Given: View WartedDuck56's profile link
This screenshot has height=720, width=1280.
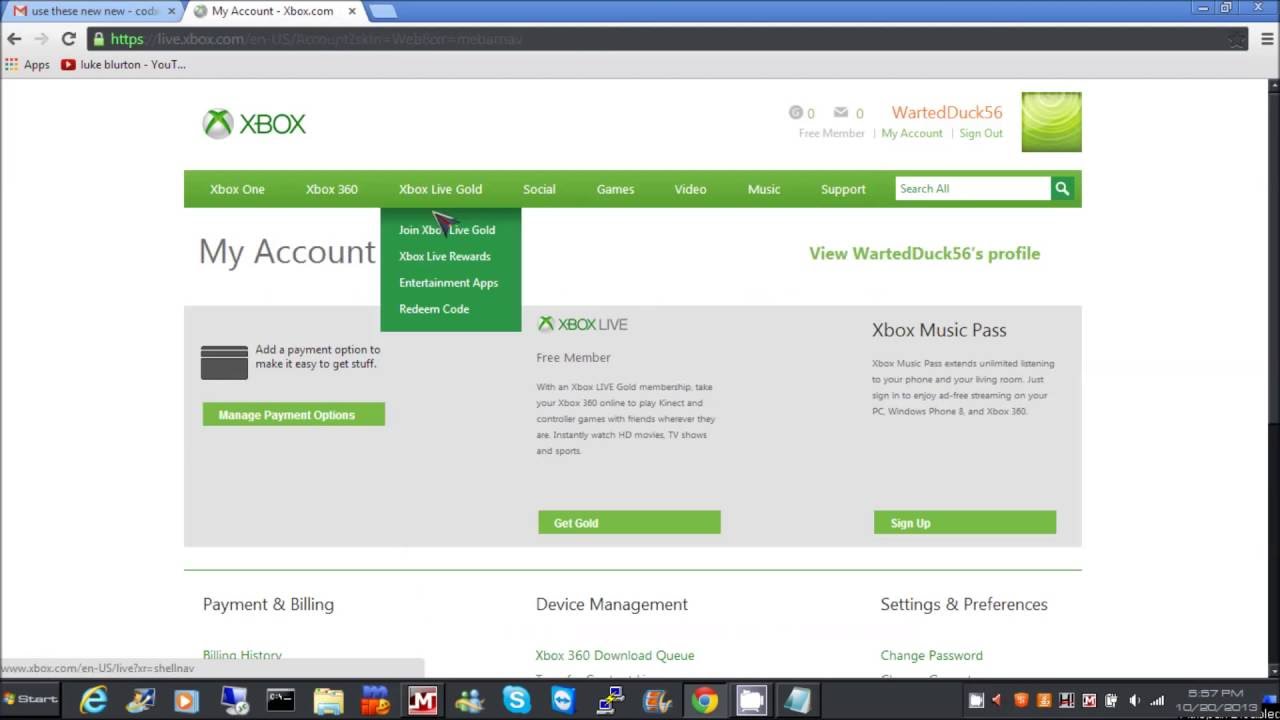Looking at the screenshot, I should pos(925,253).
